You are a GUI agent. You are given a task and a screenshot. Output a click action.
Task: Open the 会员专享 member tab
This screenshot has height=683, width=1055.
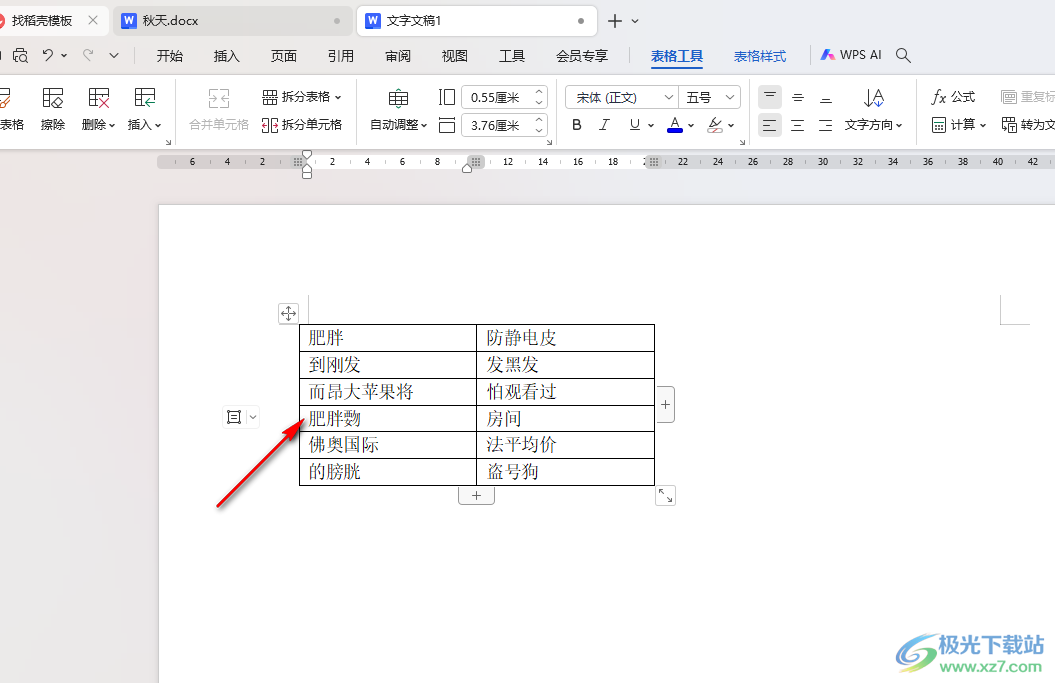click(x=582, y=56)
